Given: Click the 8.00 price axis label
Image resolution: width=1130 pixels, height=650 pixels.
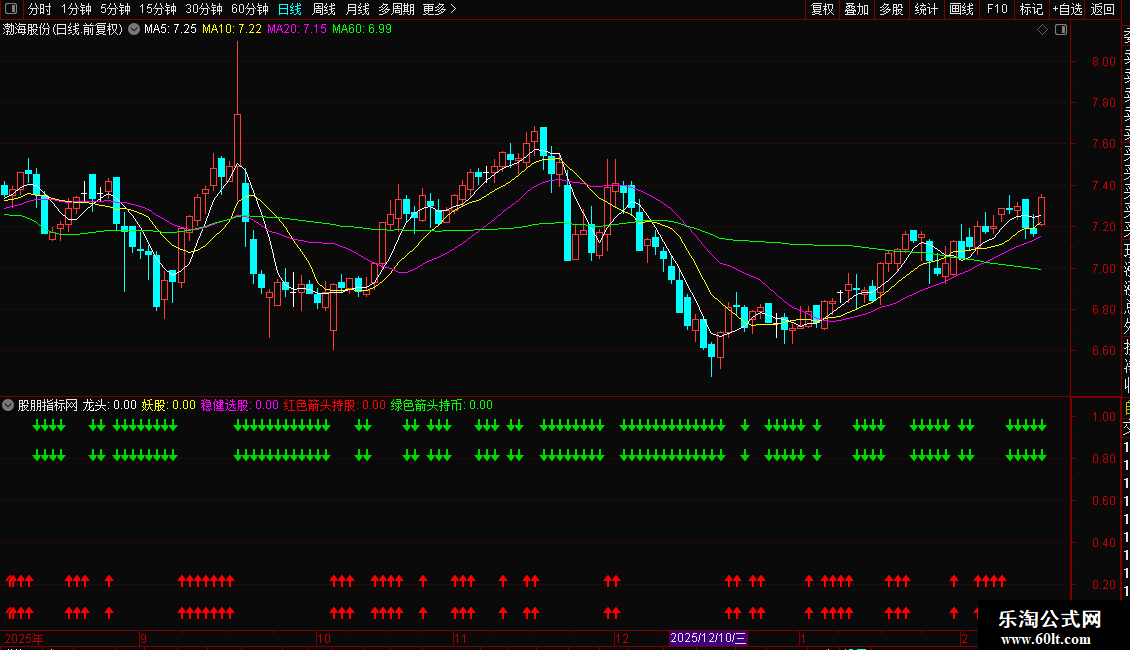Looking at the screenshot, I should click(1103, 61).
